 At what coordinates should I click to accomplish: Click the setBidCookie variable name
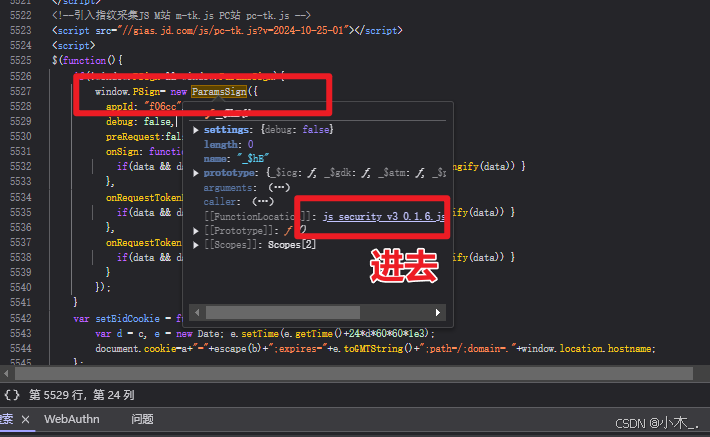[127, 318]
